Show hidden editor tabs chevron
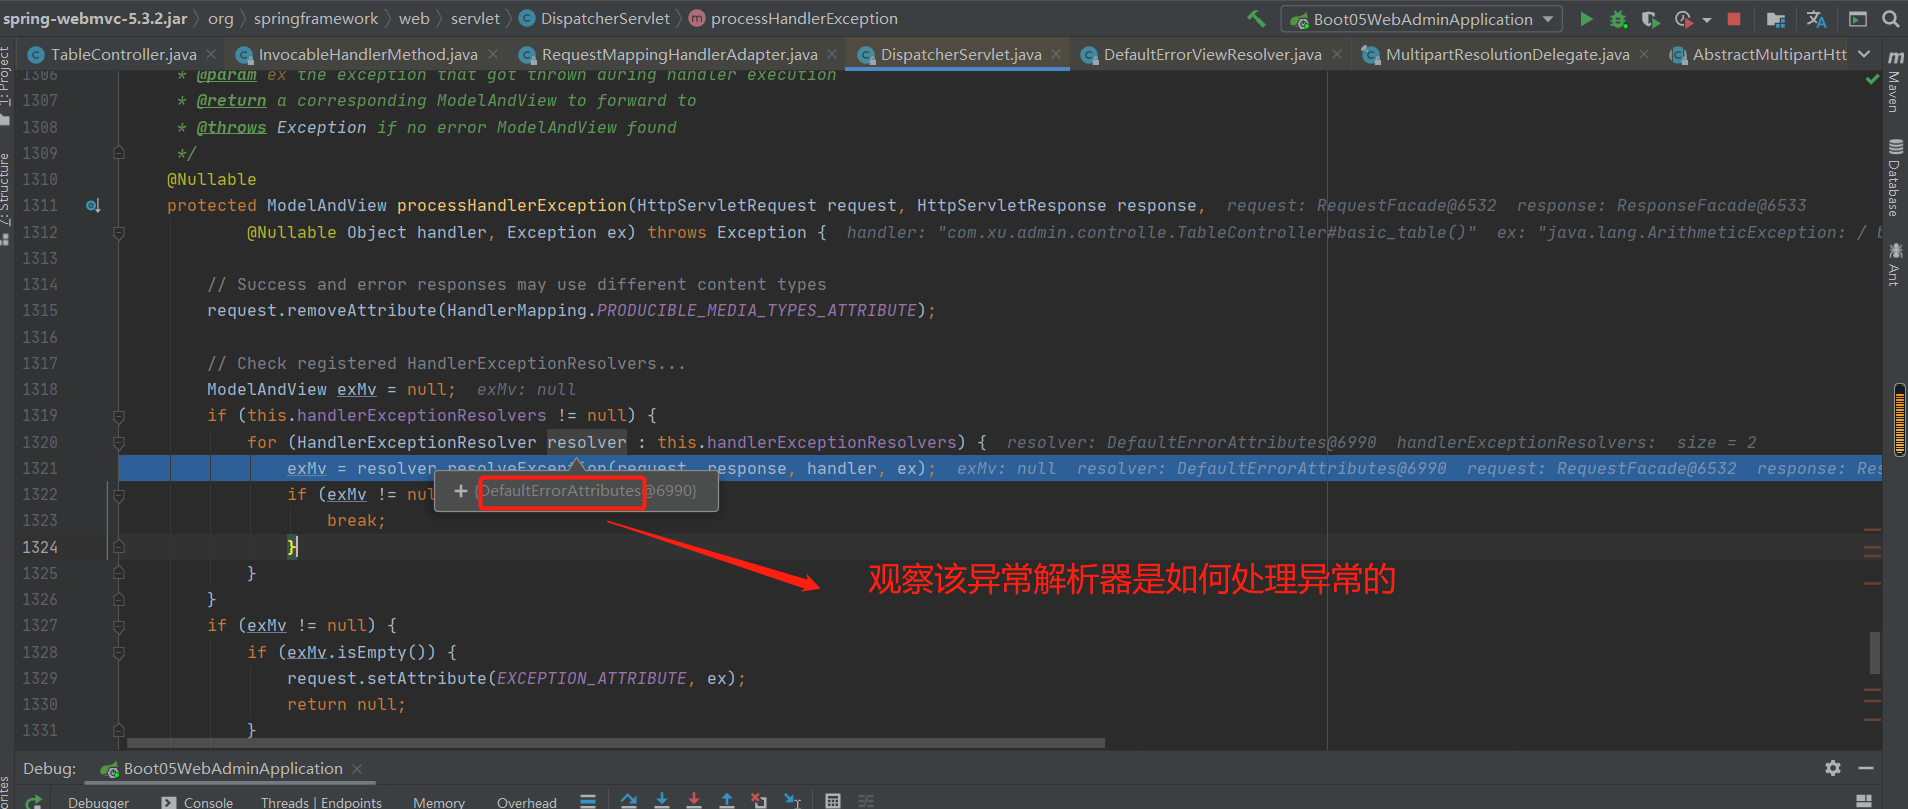The width and height of the screenshot is (1908, 809). (x=1864, y=54)
